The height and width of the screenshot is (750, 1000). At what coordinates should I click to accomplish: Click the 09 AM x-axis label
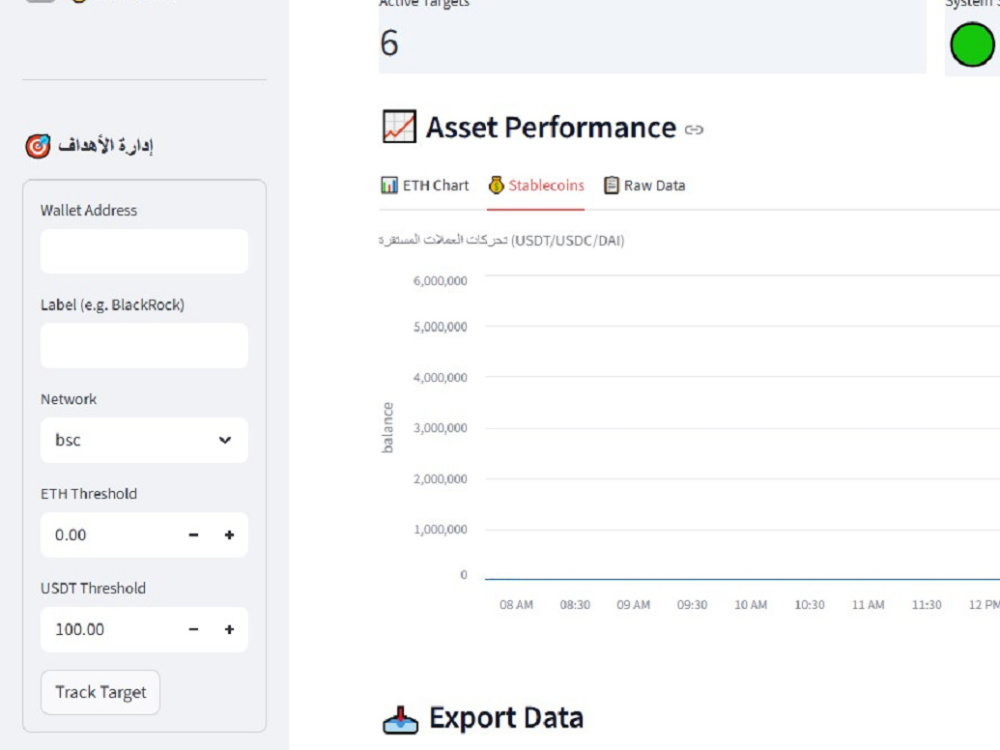point(633,605)
